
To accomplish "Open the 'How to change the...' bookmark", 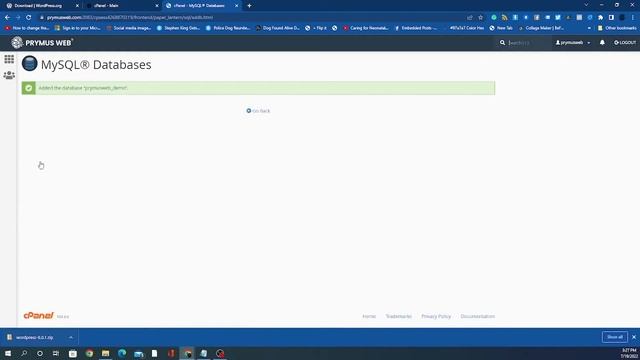I will click(x=27, y=28).
